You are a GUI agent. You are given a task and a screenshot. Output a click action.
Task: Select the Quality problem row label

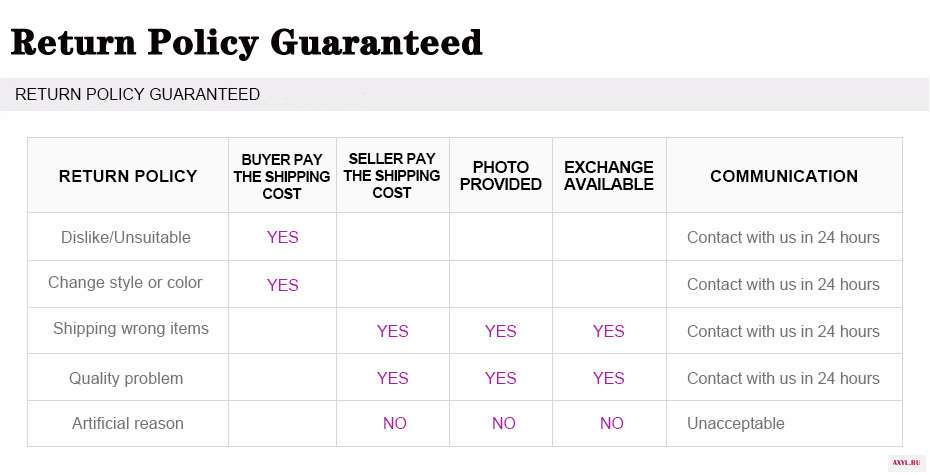[x=126, y=378]
